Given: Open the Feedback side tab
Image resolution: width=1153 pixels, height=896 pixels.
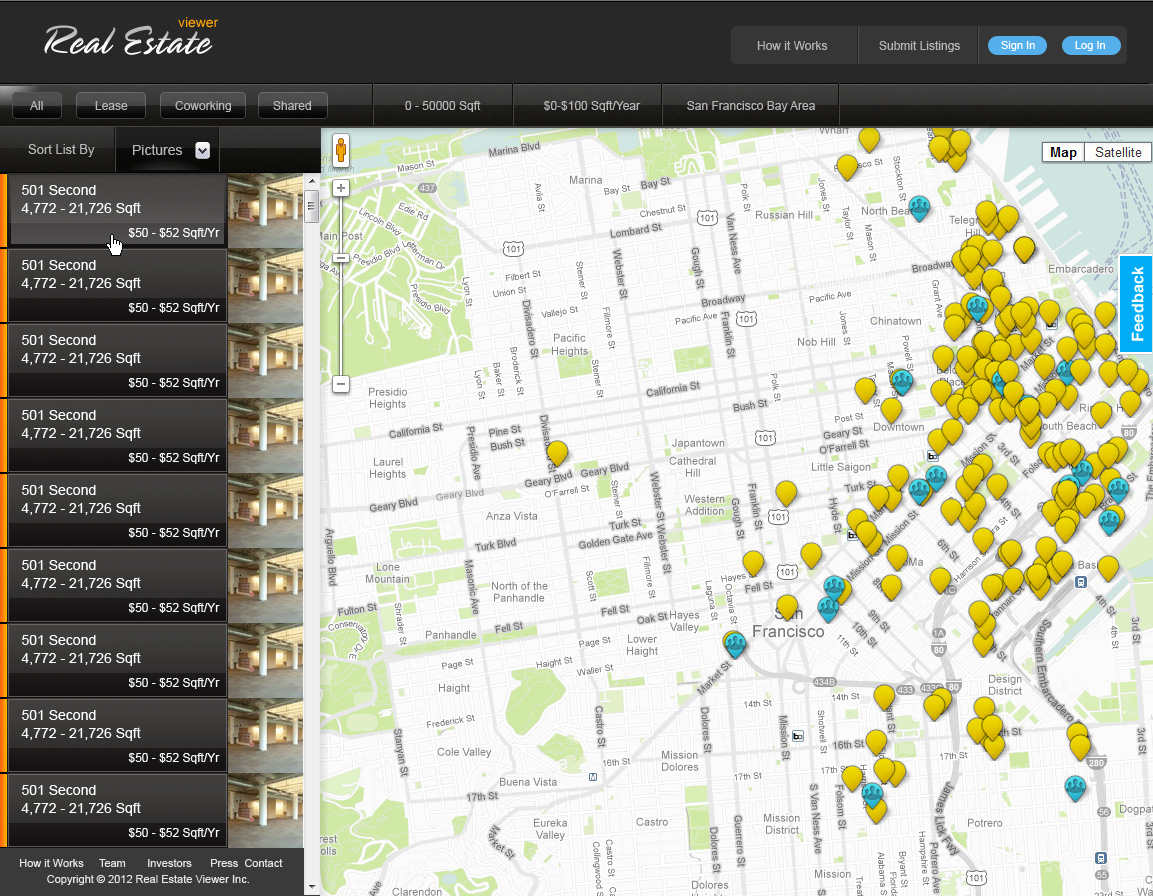Looking at the screenshot, I should point(1137,304).
